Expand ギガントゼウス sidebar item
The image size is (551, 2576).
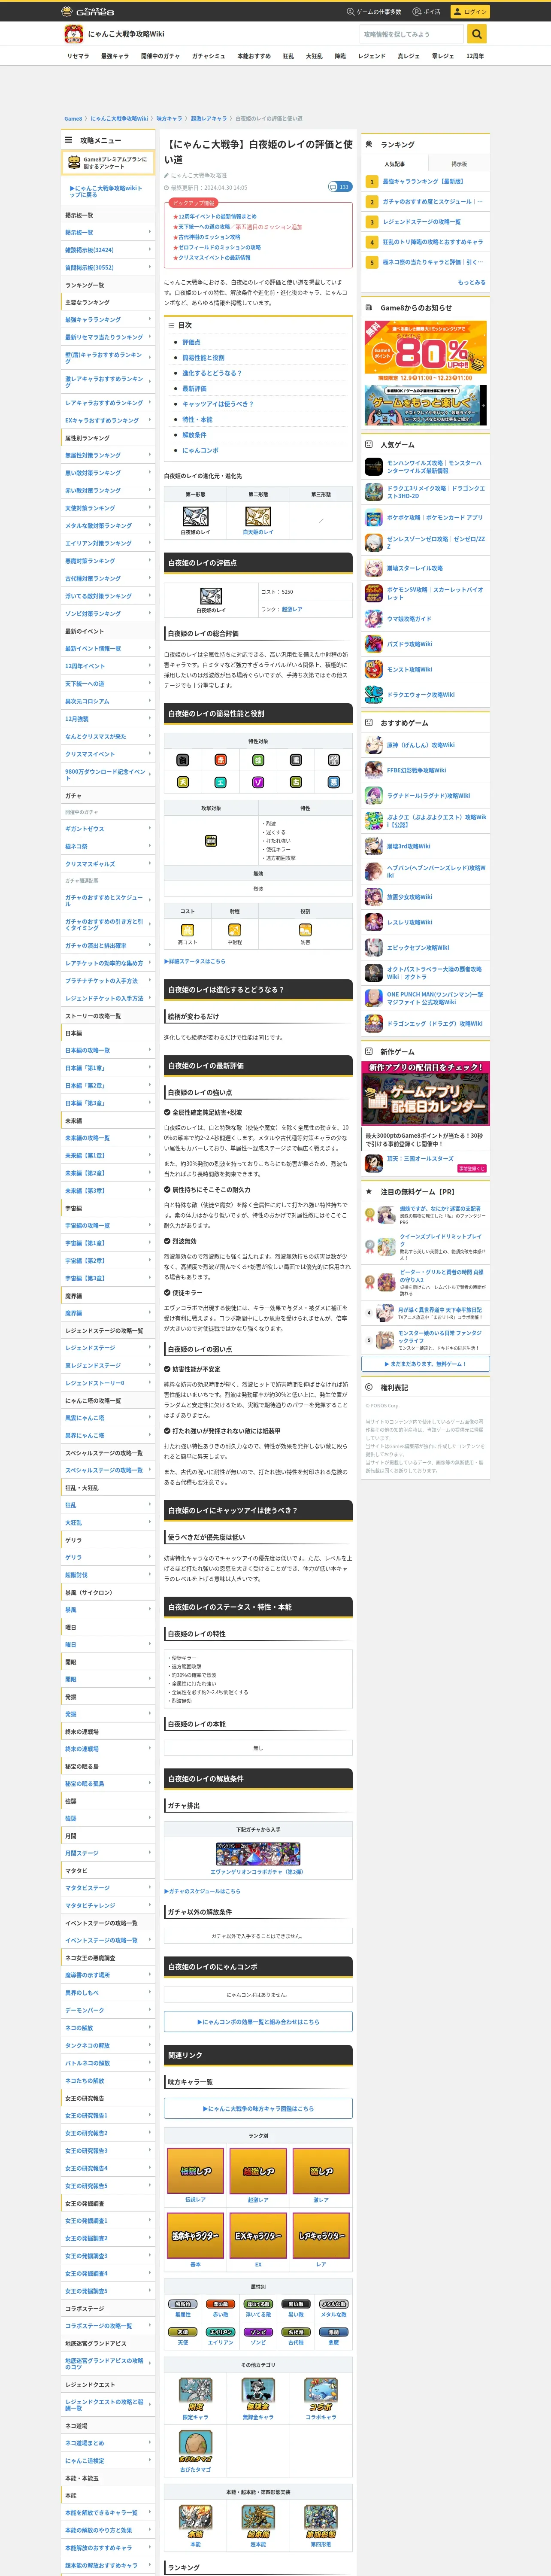[x=108, y=829]
